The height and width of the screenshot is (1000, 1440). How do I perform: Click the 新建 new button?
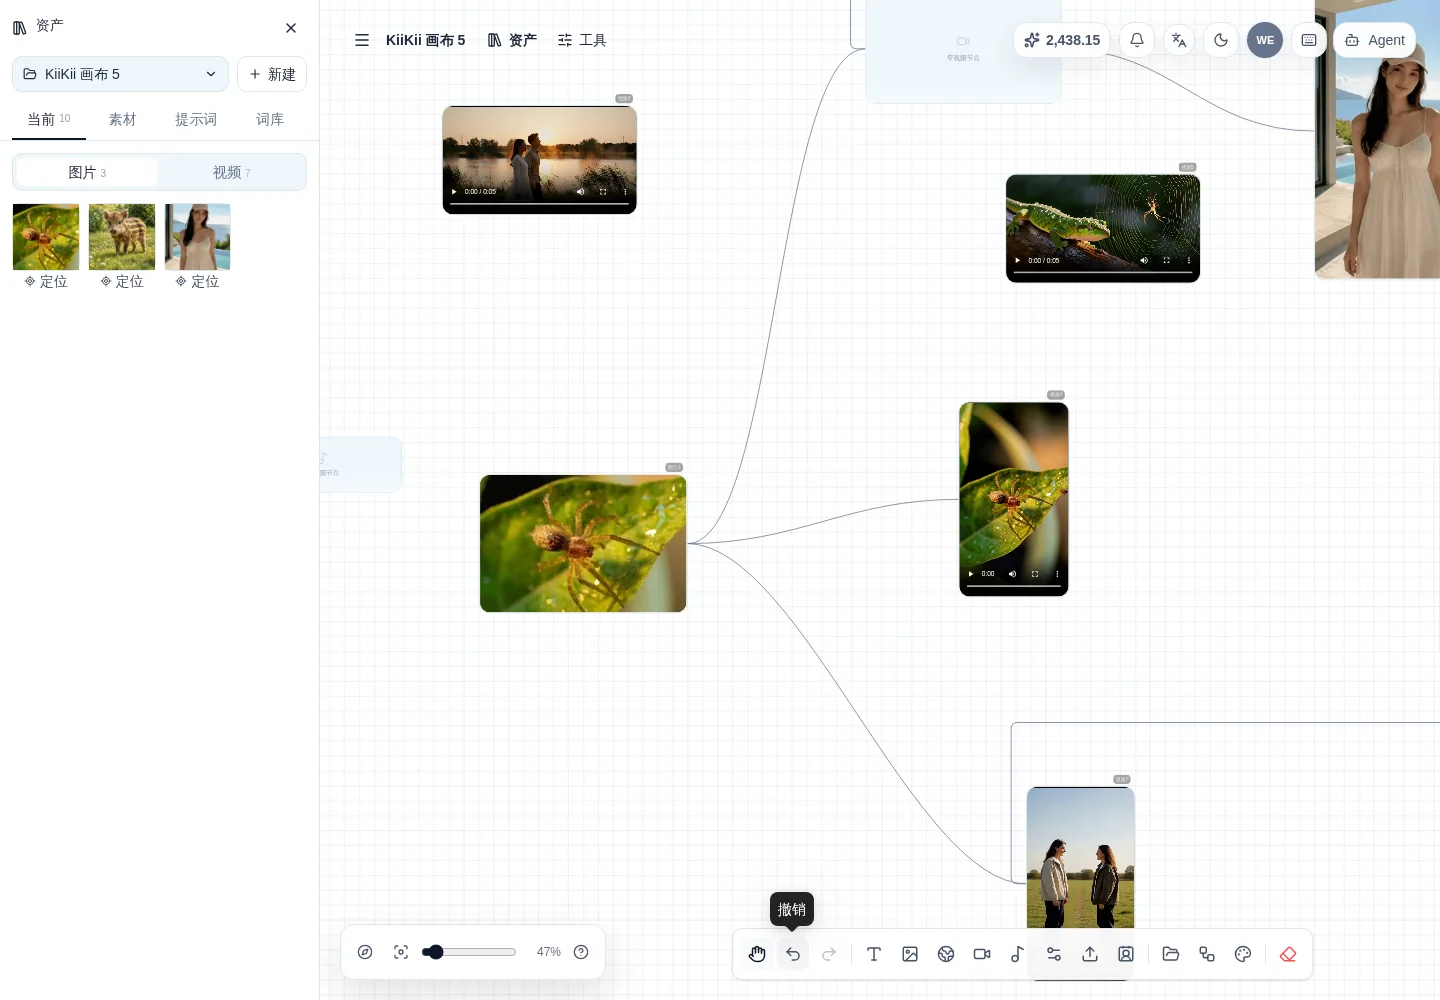pyautogui.click(x=272, y=74)
